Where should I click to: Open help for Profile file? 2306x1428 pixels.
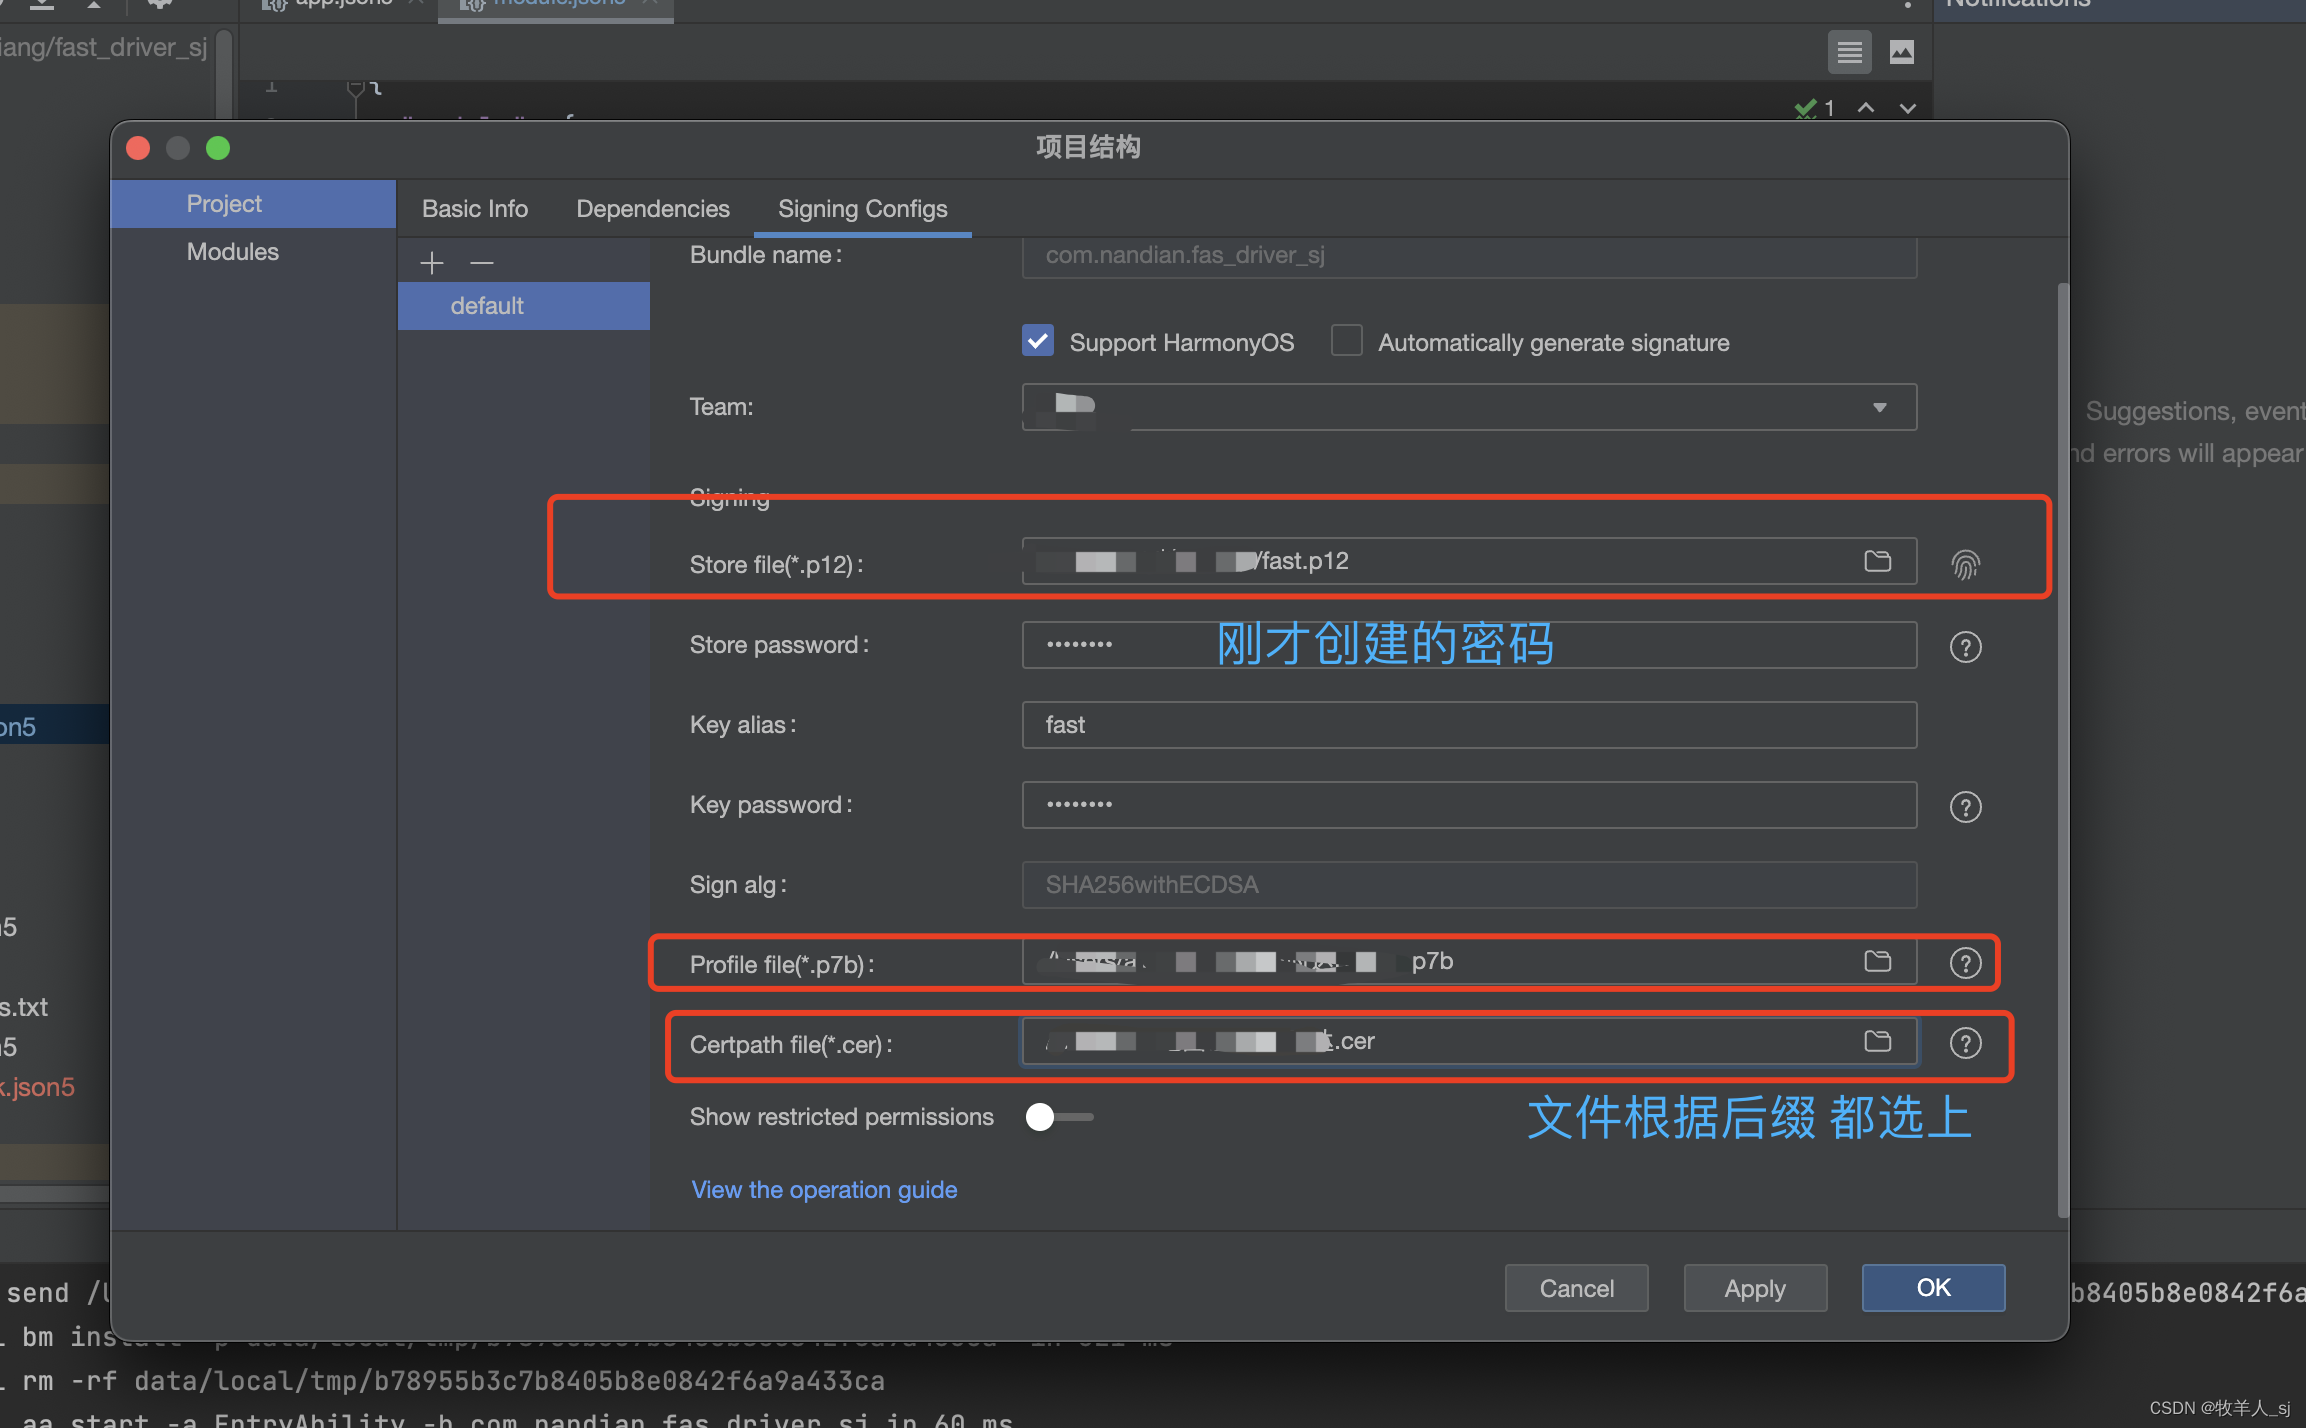pos(1965,963)
